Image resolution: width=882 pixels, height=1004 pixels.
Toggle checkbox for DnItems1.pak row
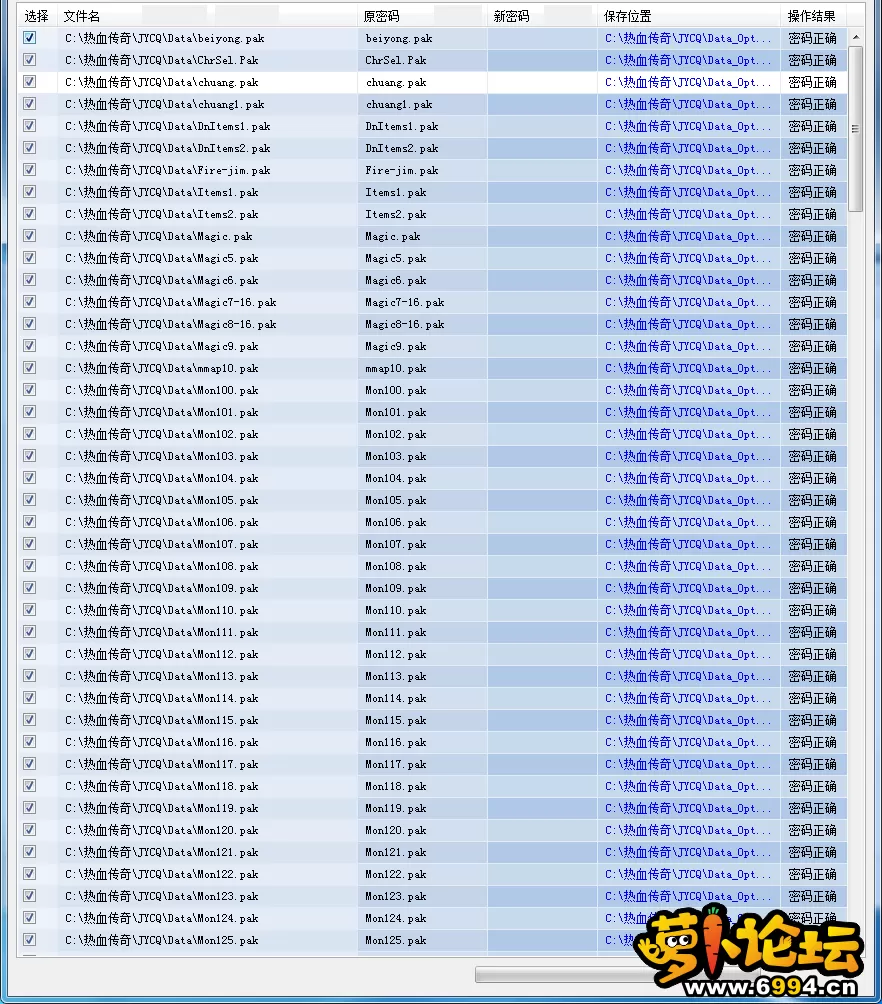coord(29,126)
